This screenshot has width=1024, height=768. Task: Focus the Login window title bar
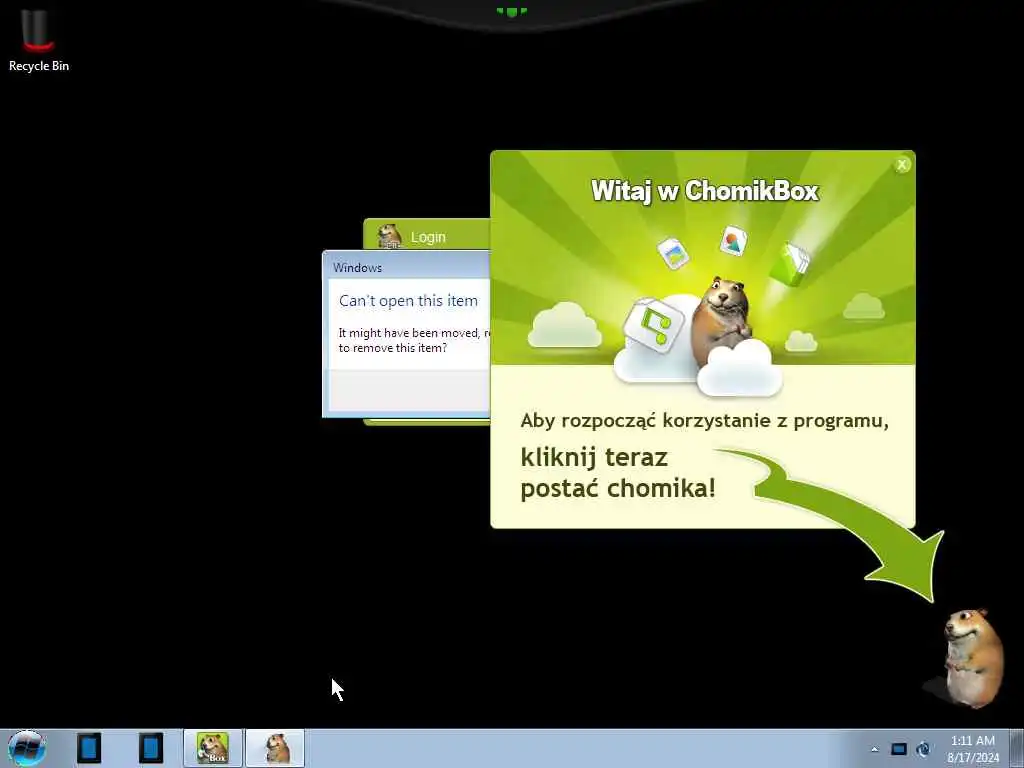[427, 235]
